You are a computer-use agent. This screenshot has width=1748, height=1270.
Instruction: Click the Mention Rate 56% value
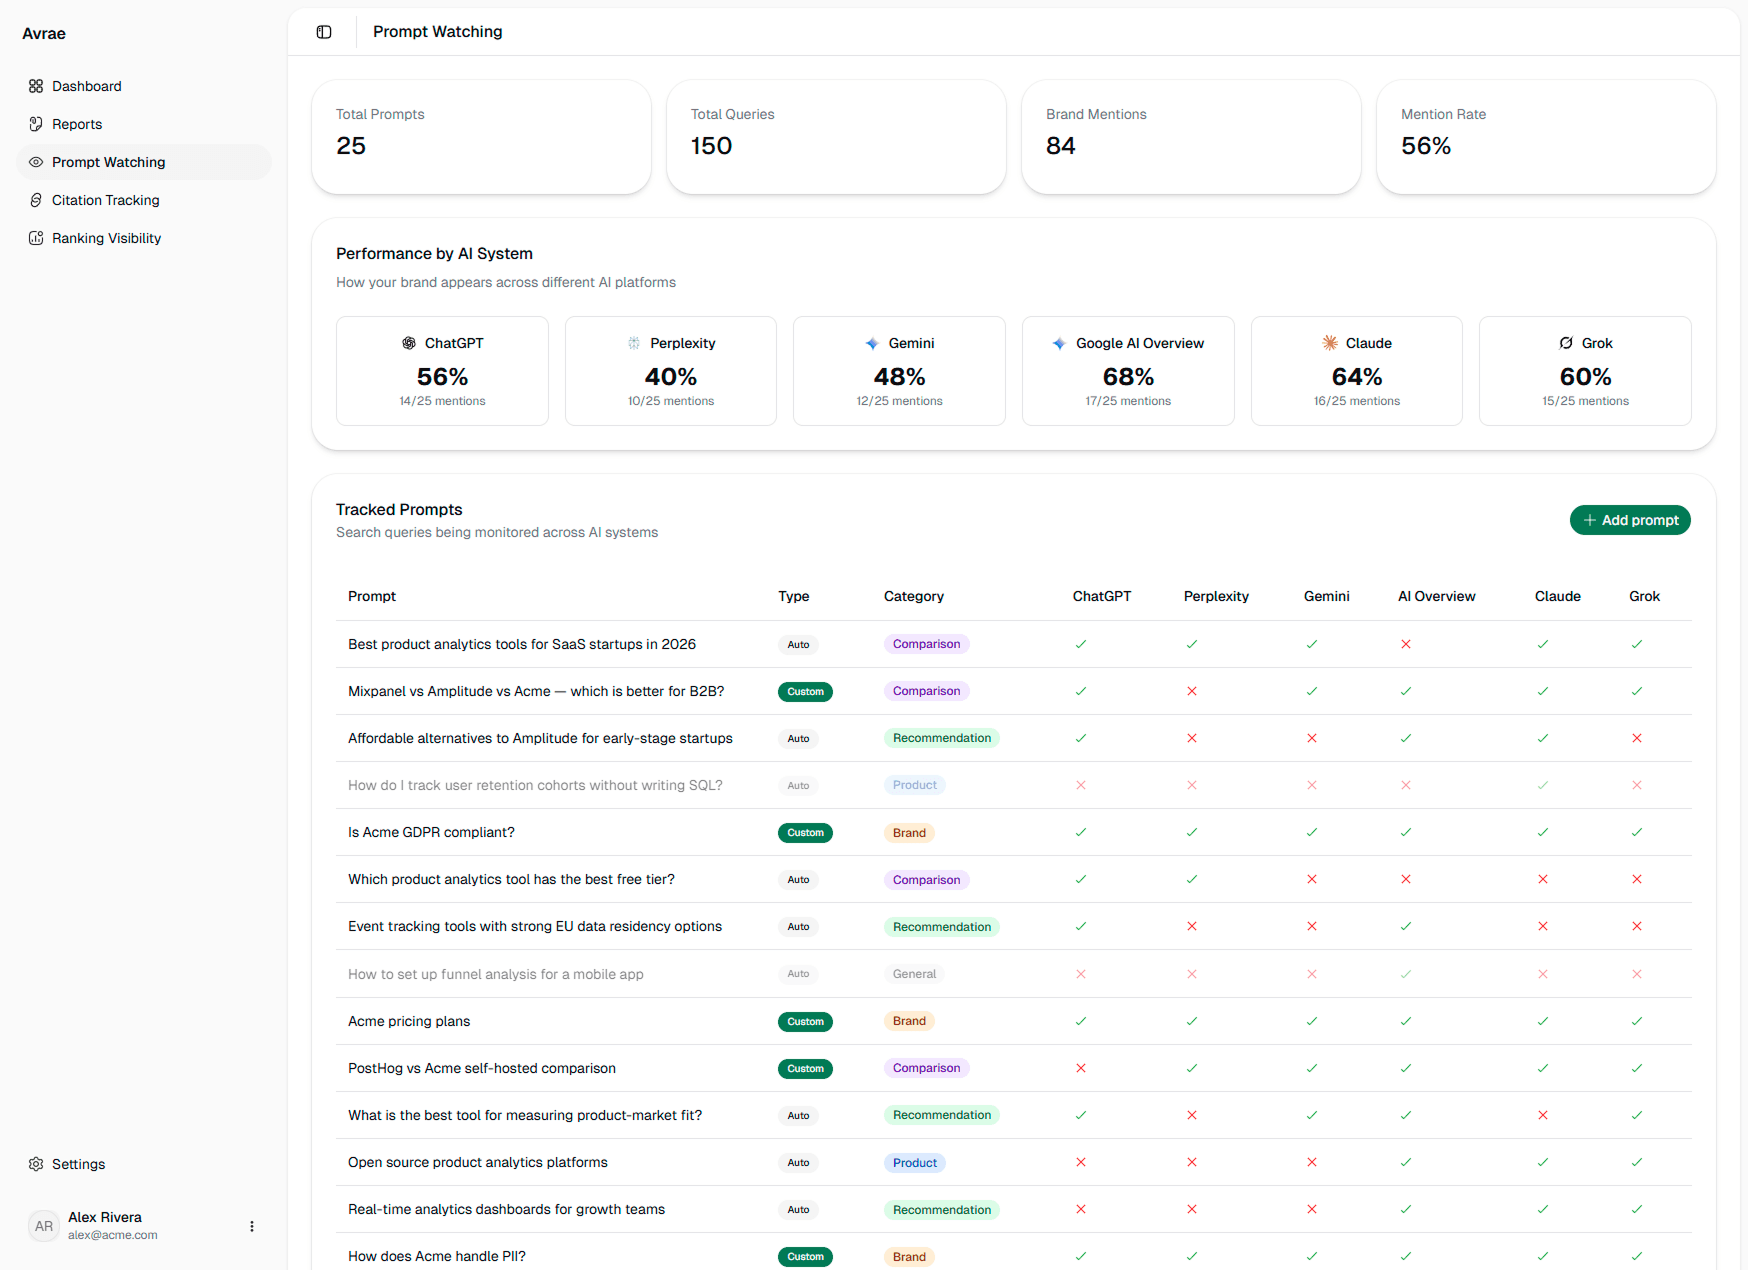1426,146
